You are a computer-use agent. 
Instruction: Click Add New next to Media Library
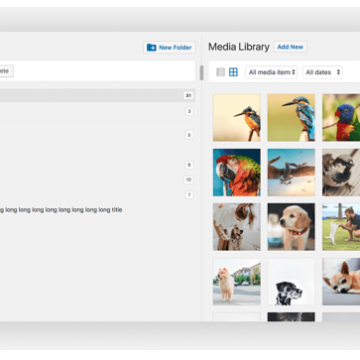click(290, 47)
